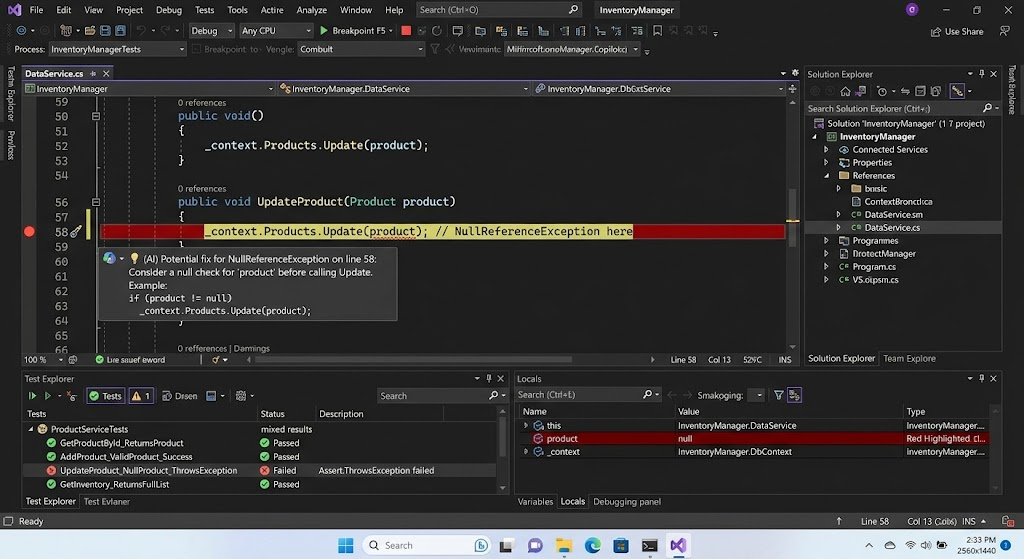Click the split editor icon above scrollbar
Screen dimensions: 1024x559
pyautogui.click(x=792, y=89)
